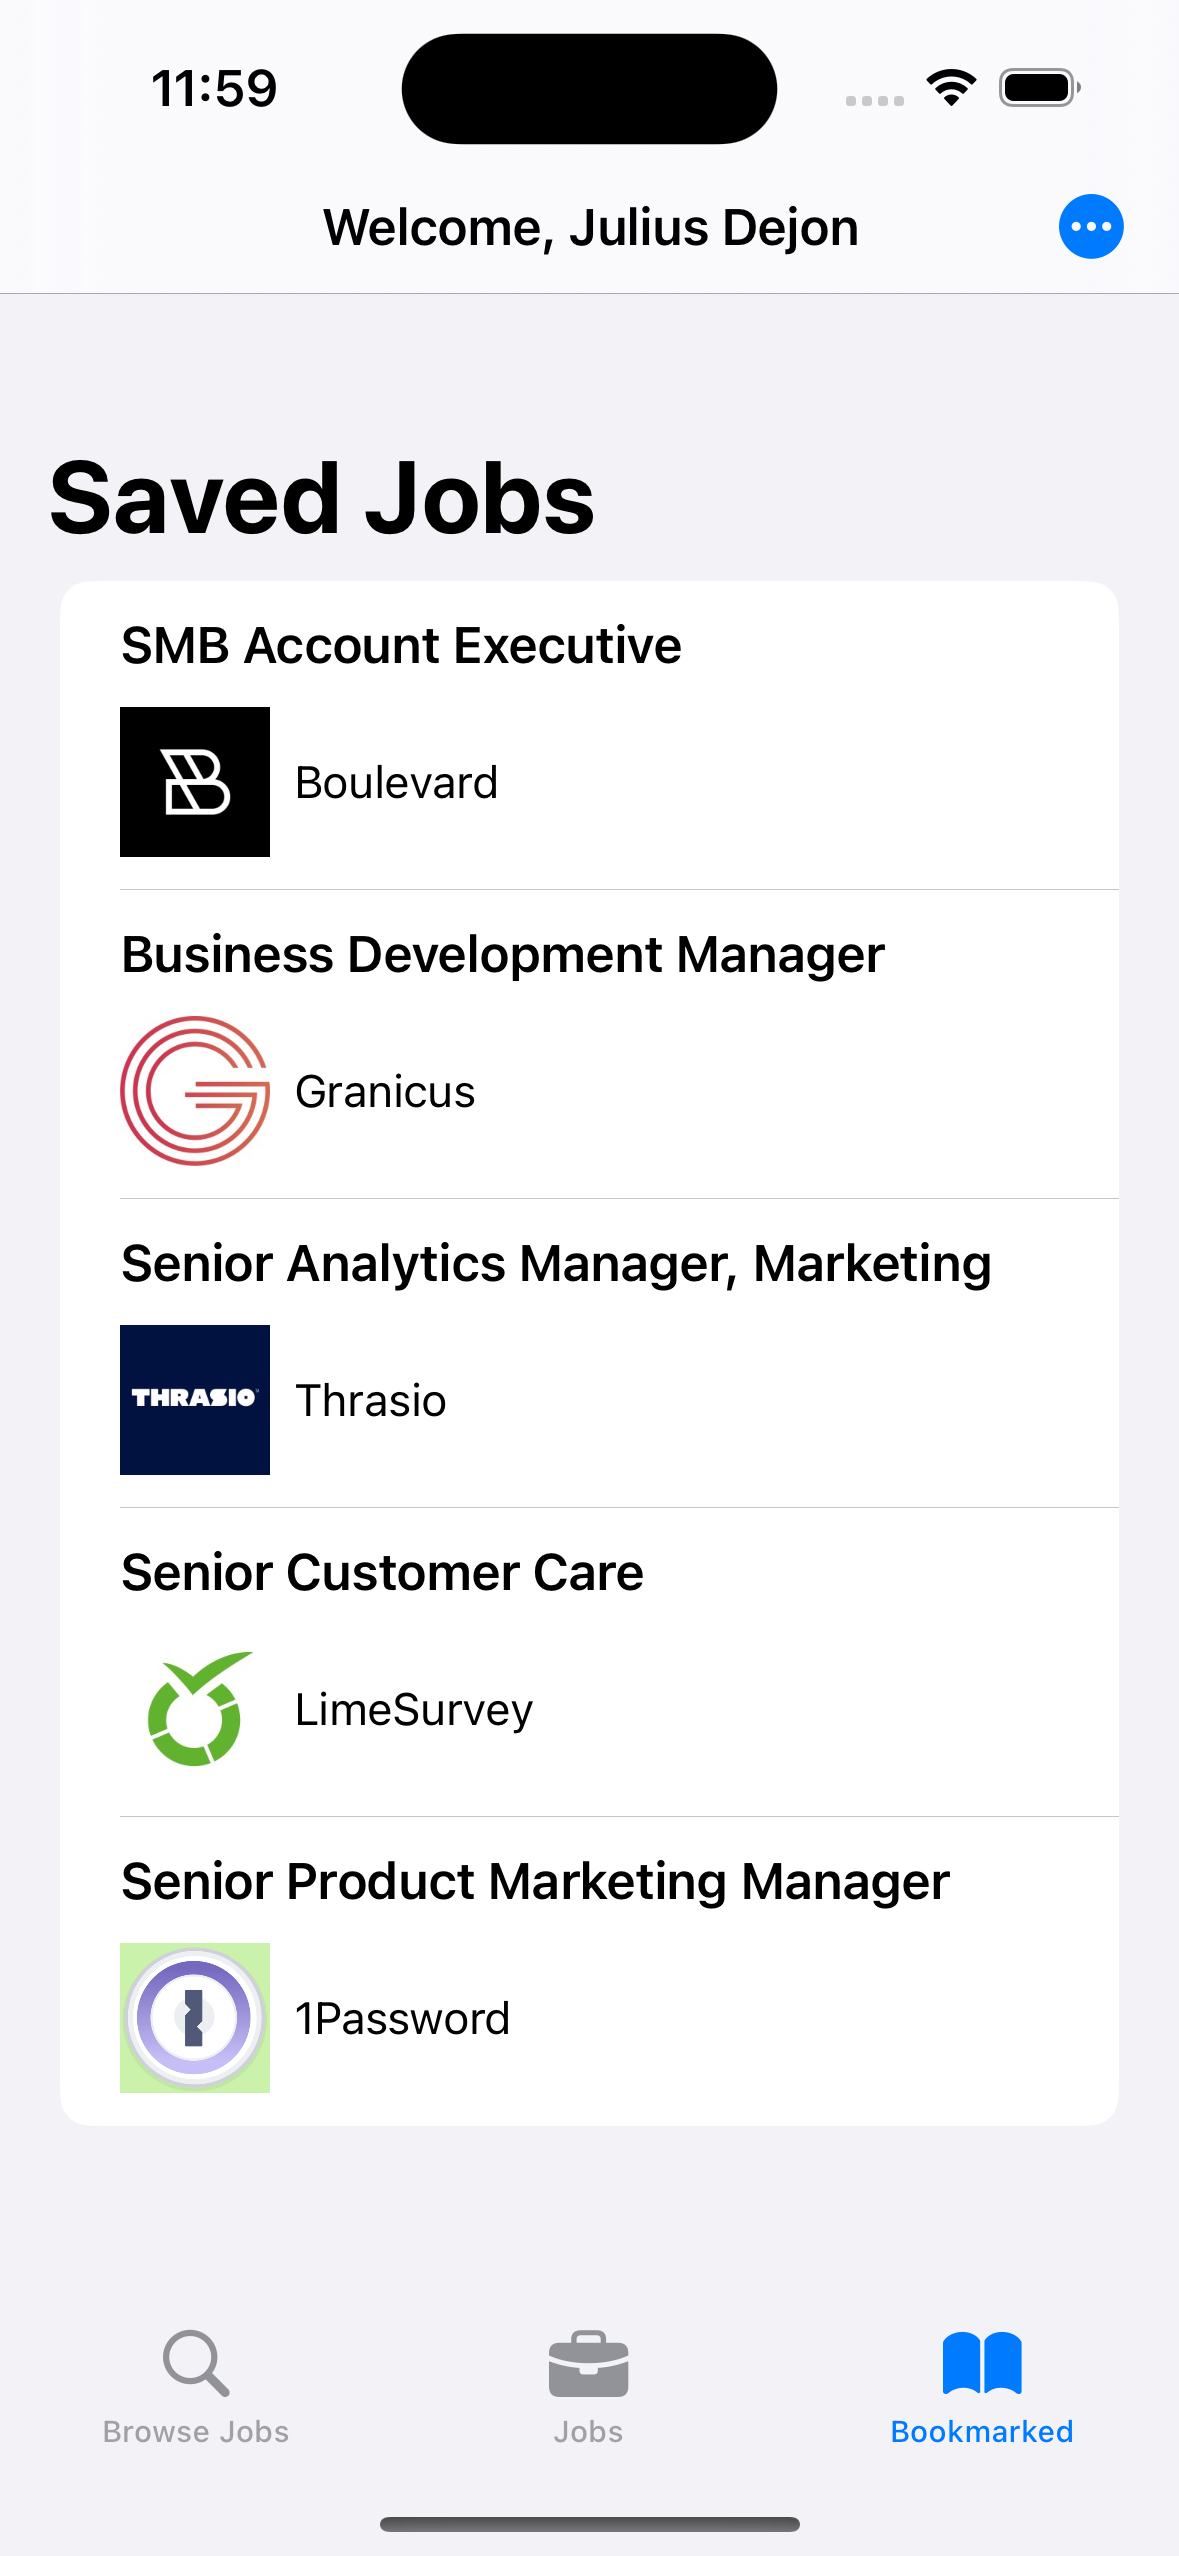
Task: Tap the 1Password keyhole logo
Action: tap(195, 2018)
